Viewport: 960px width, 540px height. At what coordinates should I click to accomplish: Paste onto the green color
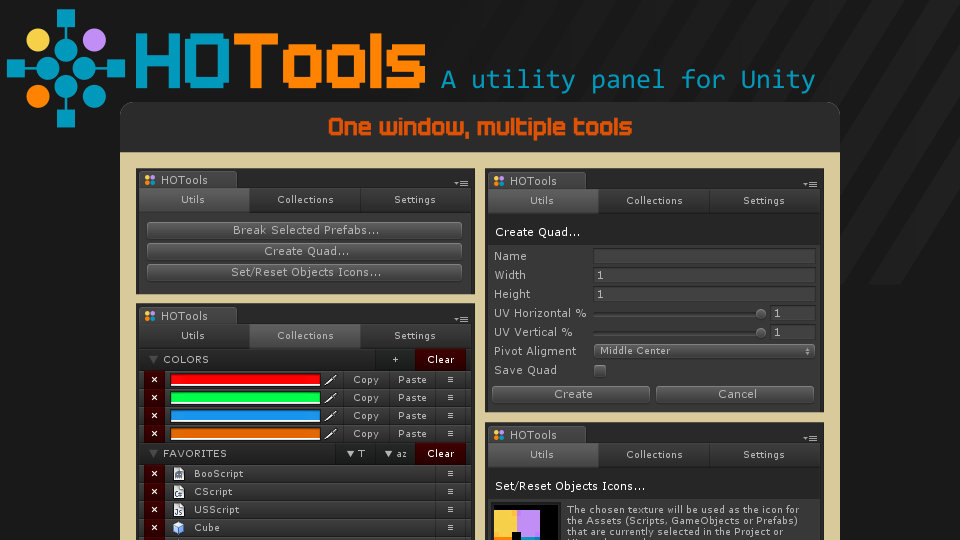click(x=412, y=398)
